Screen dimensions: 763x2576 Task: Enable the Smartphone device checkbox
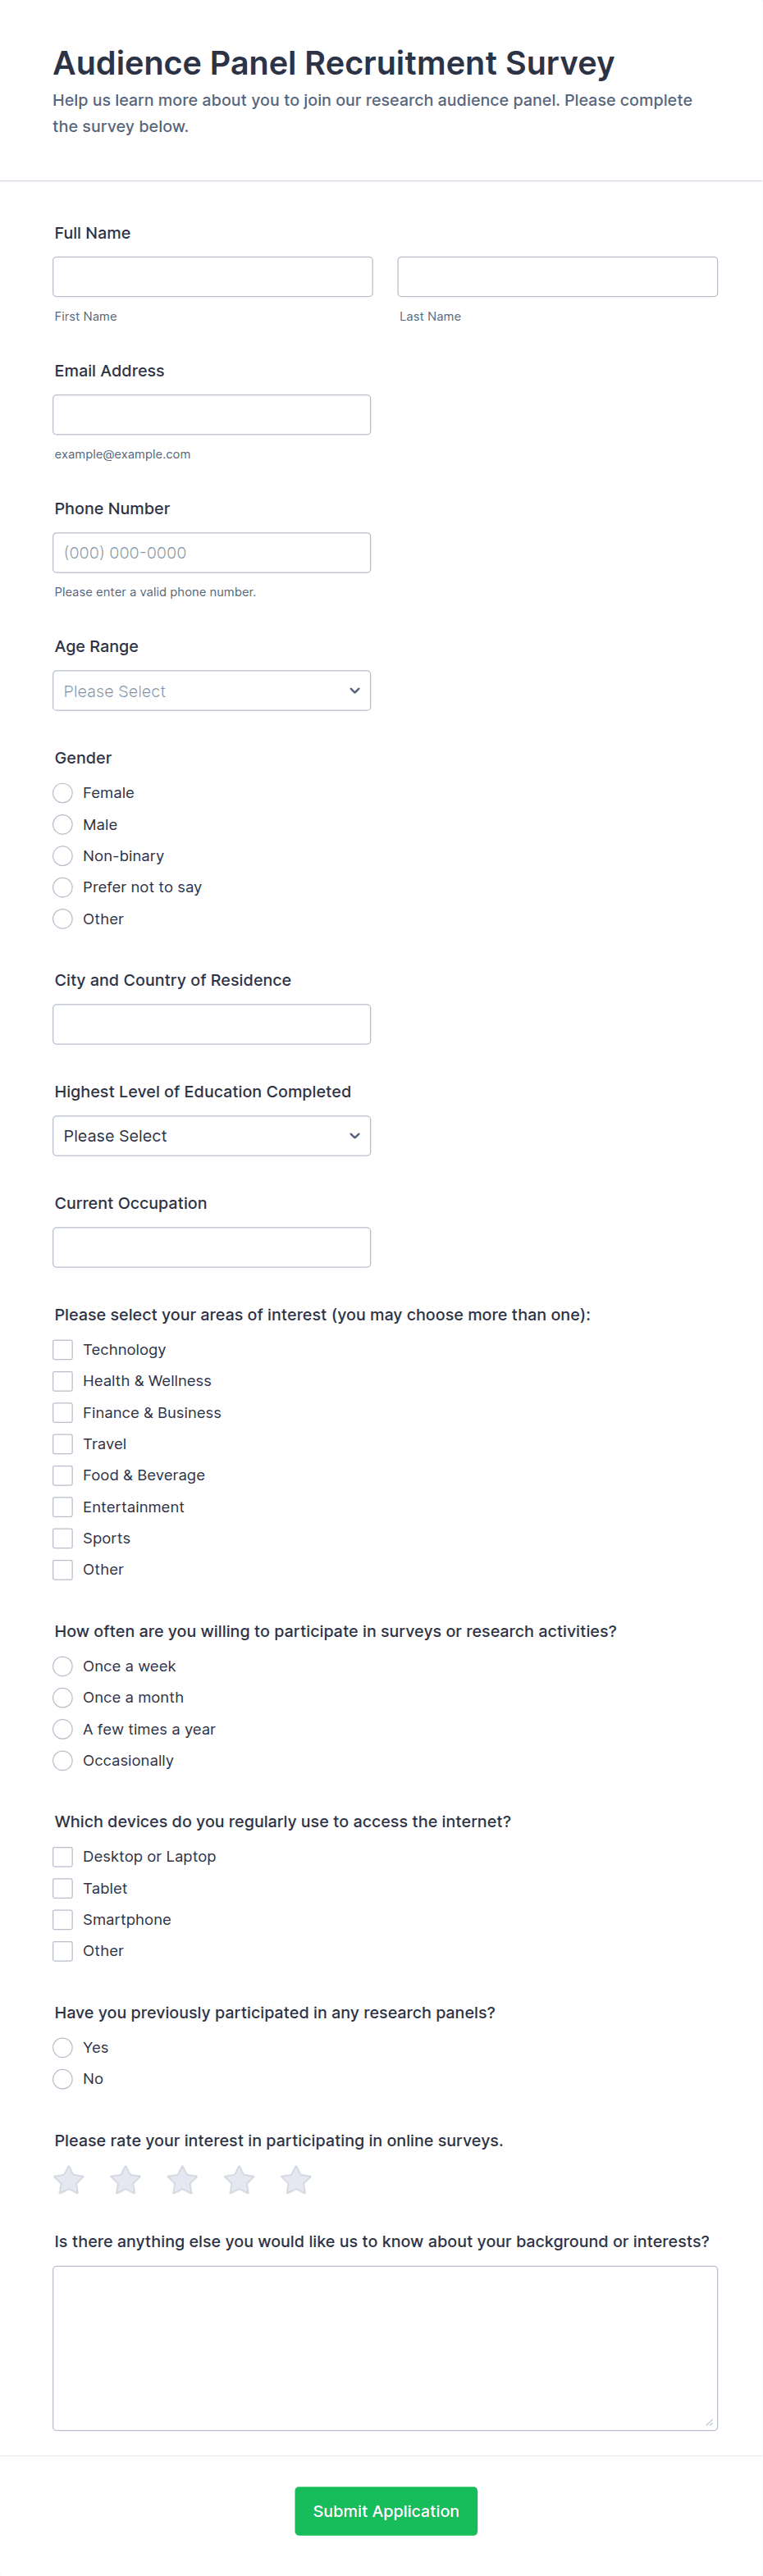point(63,1919)
